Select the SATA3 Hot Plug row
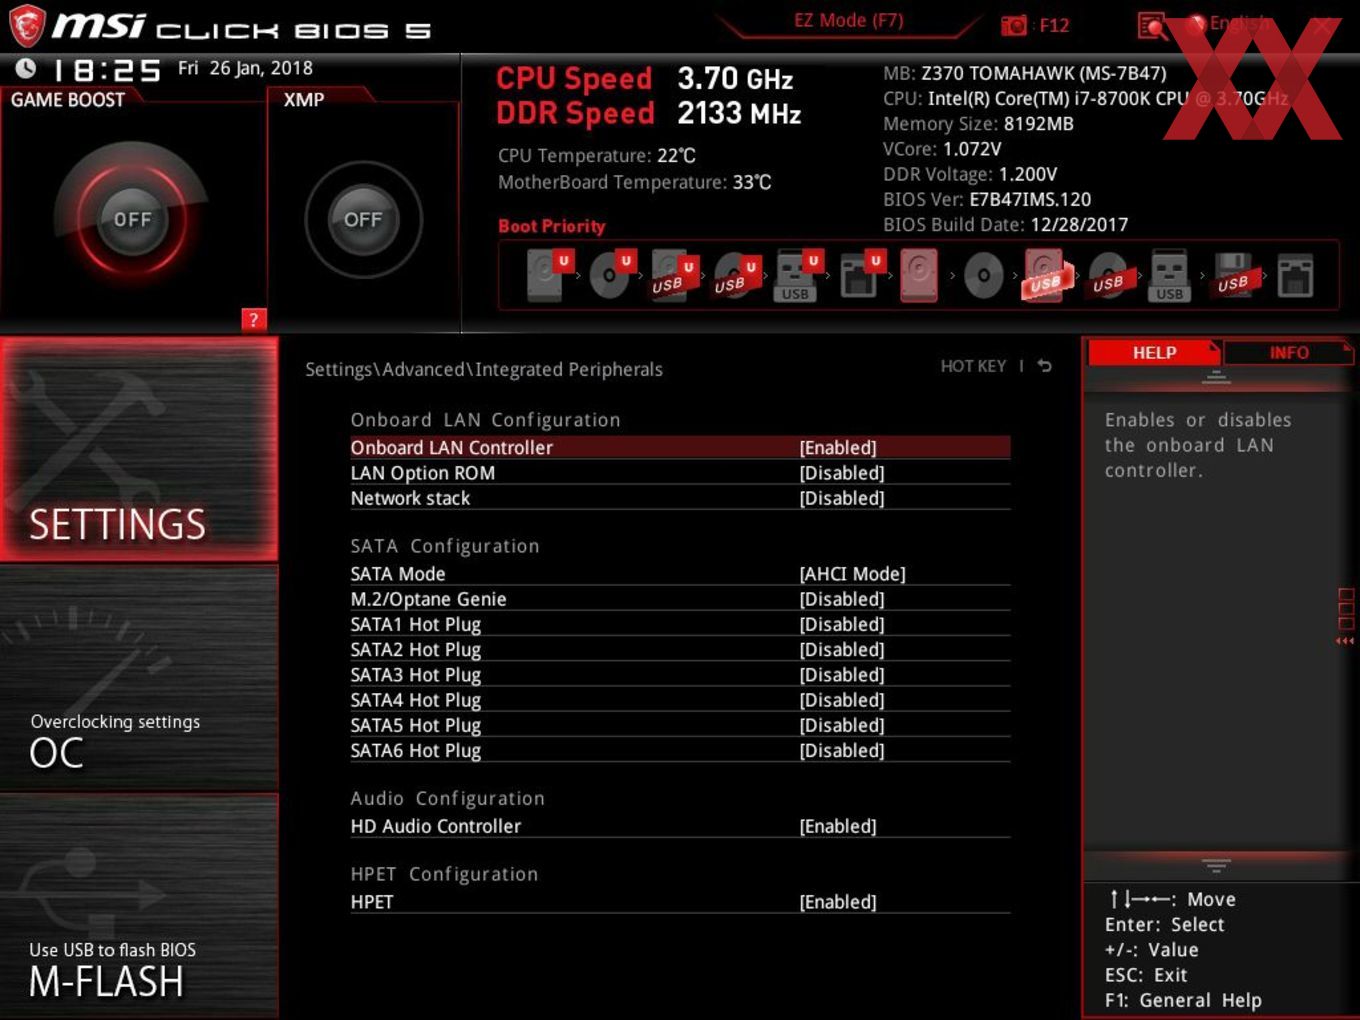The height and width of the screenshot is (1020, 1360). 680,675
